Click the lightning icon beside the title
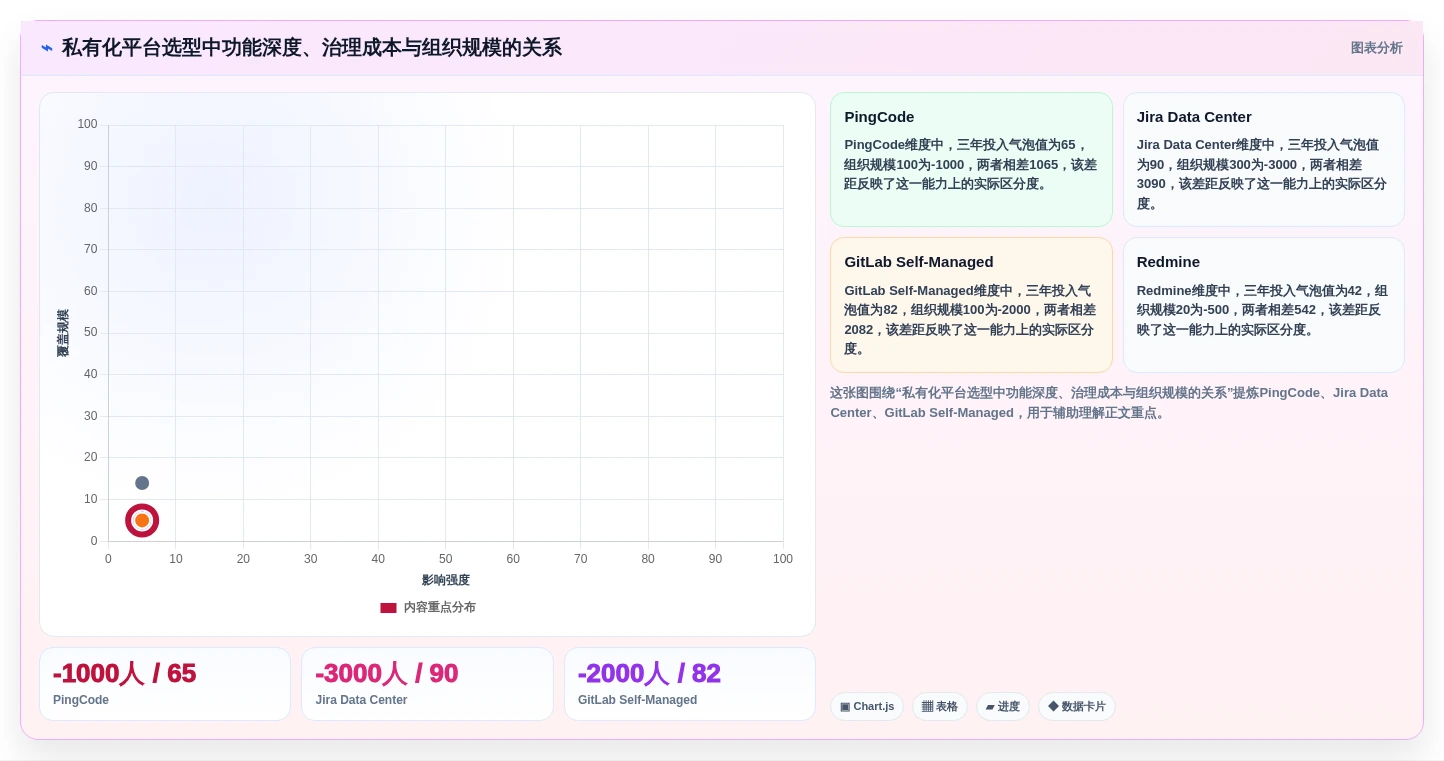The width and height of the screenshot is (1444, 761). pos(46,48)
